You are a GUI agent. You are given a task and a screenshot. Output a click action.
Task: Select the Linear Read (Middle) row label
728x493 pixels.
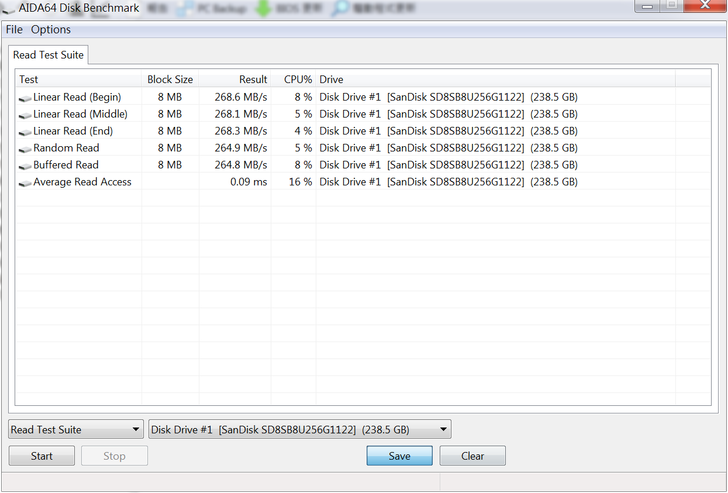coord(80,114)
